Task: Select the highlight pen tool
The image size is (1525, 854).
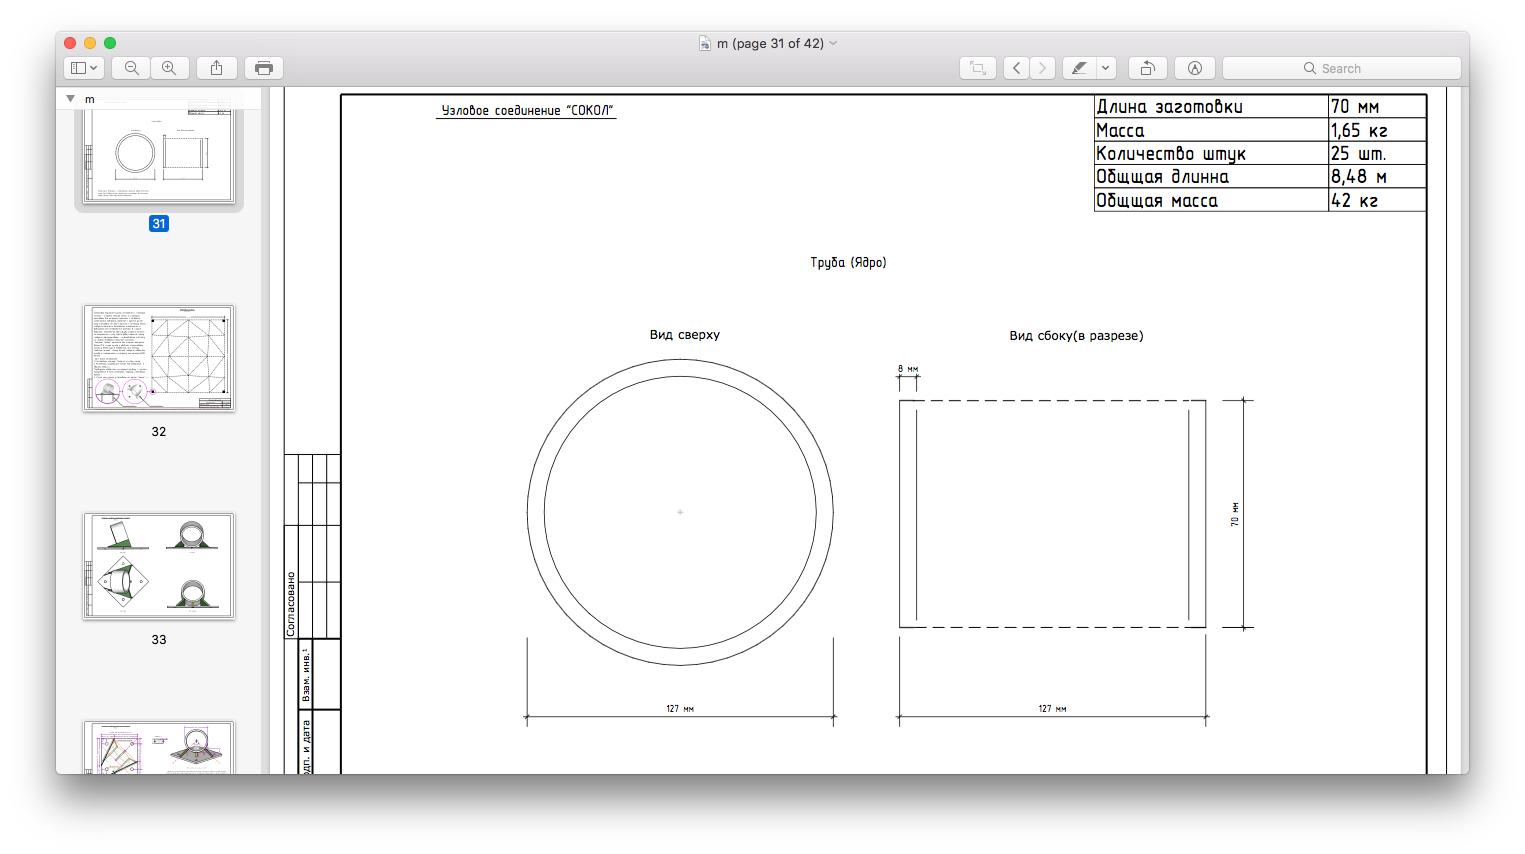Action: point(1079,68)
